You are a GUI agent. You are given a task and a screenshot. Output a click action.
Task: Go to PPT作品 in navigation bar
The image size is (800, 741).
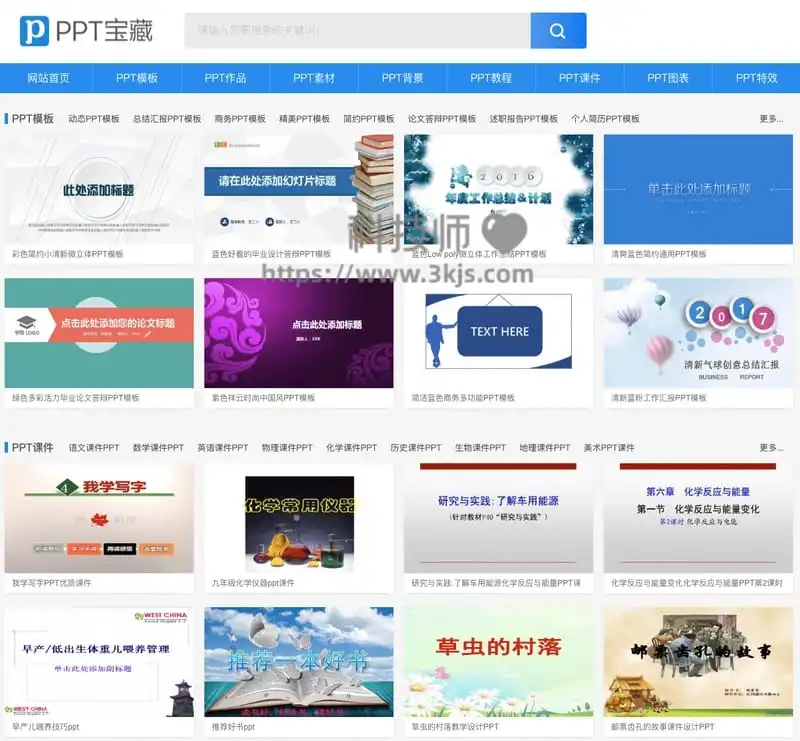pos(226,78)
